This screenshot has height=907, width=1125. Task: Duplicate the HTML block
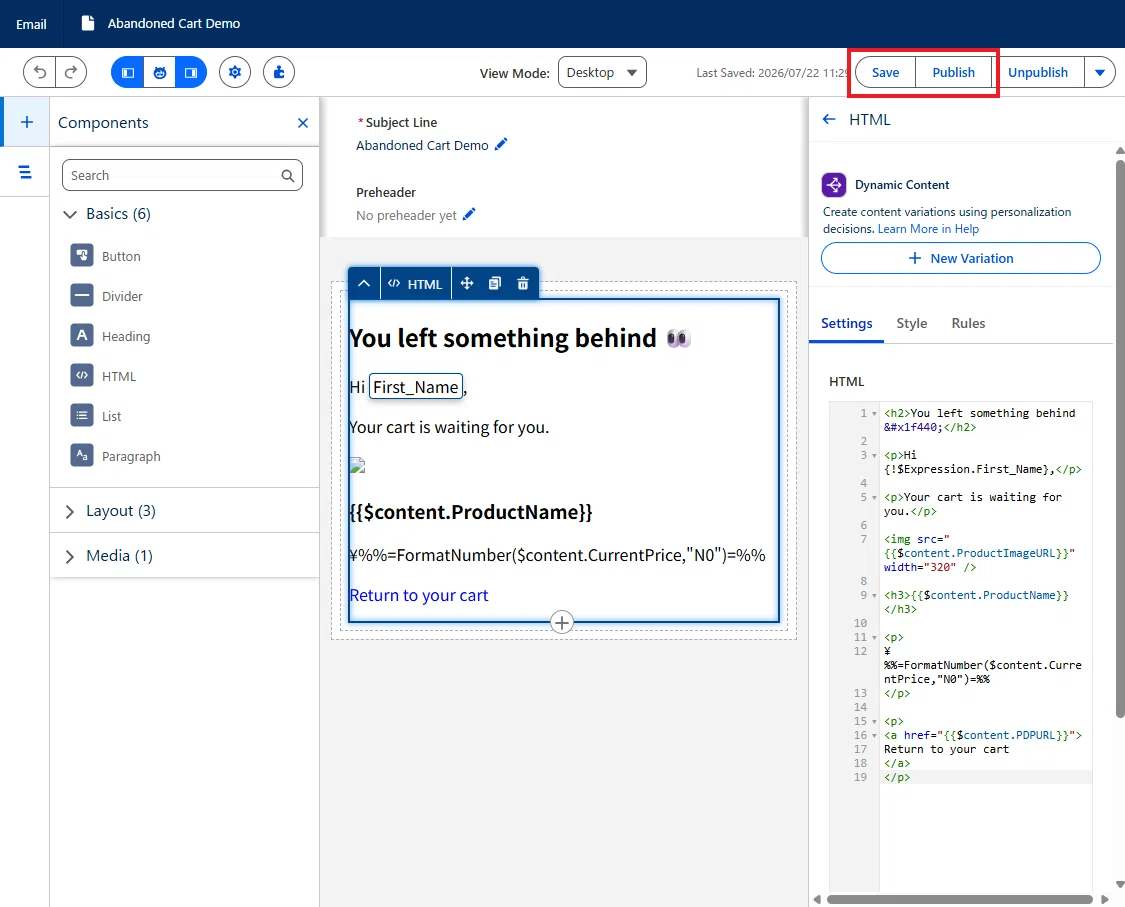(x=494, y=283)
